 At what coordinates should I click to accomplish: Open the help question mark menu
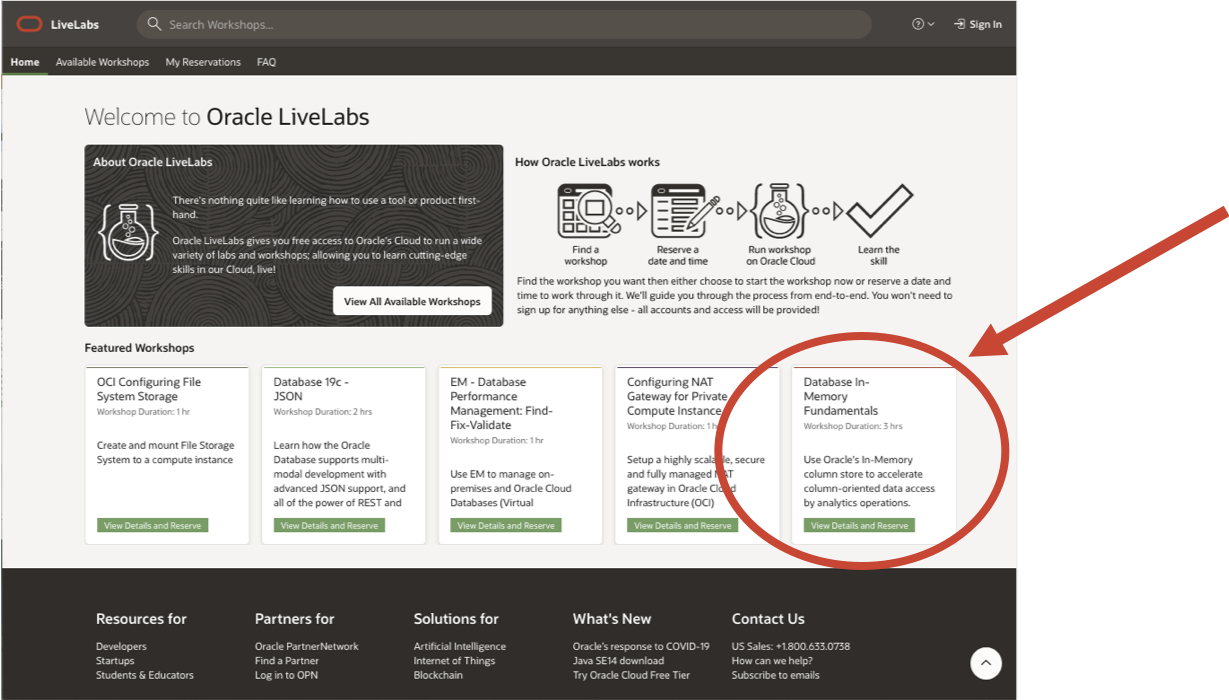pyautogui.click(x=923, y=24)
